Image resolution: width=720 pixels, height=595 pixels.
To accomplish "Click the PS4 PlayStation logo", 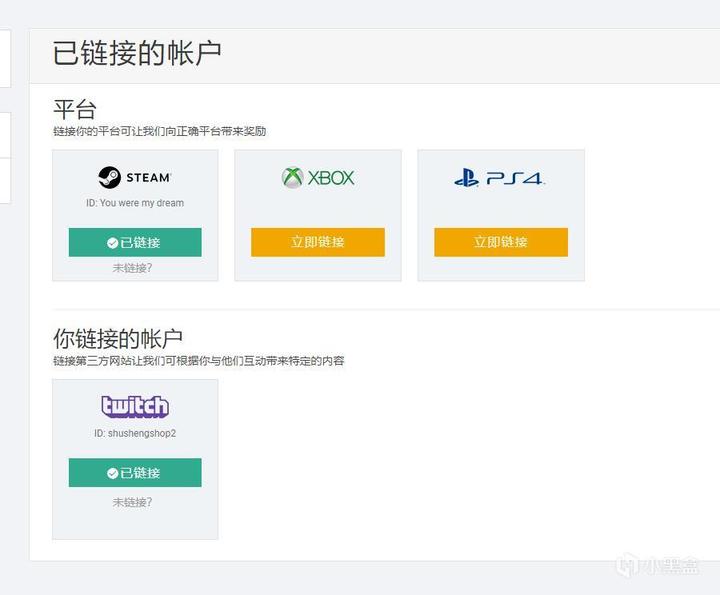I will tap(500, 178).
